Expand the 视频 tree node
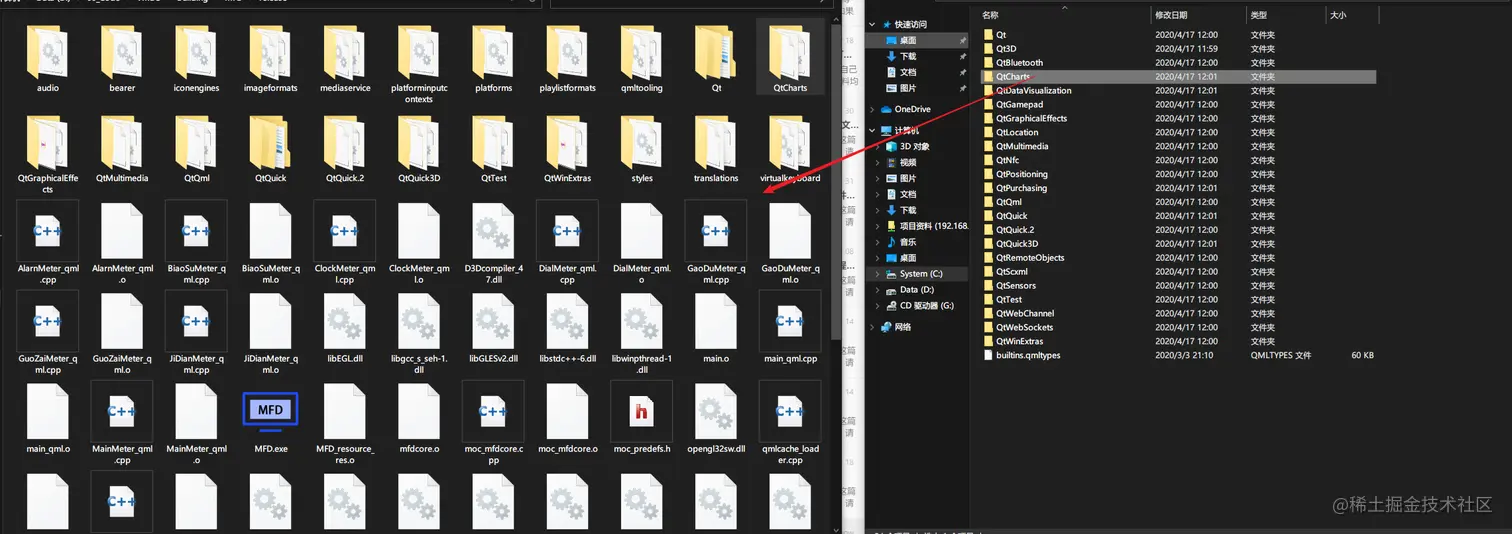Screen dimensions: 1512x534 pos(879,162)
